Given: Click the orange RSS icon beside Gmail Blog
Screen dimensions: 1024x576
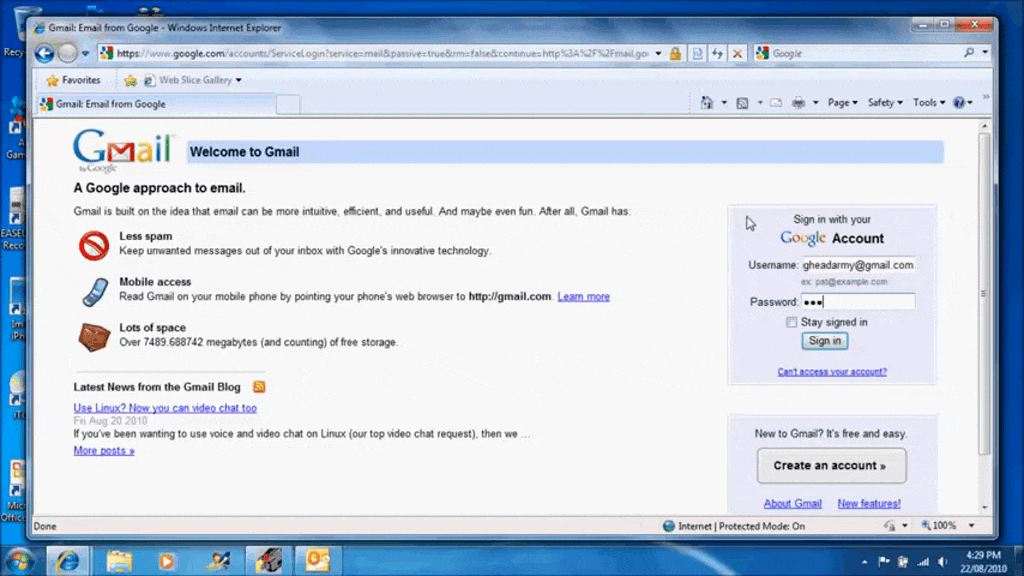Looking at the screenshot, I should [x=259, y=387].
